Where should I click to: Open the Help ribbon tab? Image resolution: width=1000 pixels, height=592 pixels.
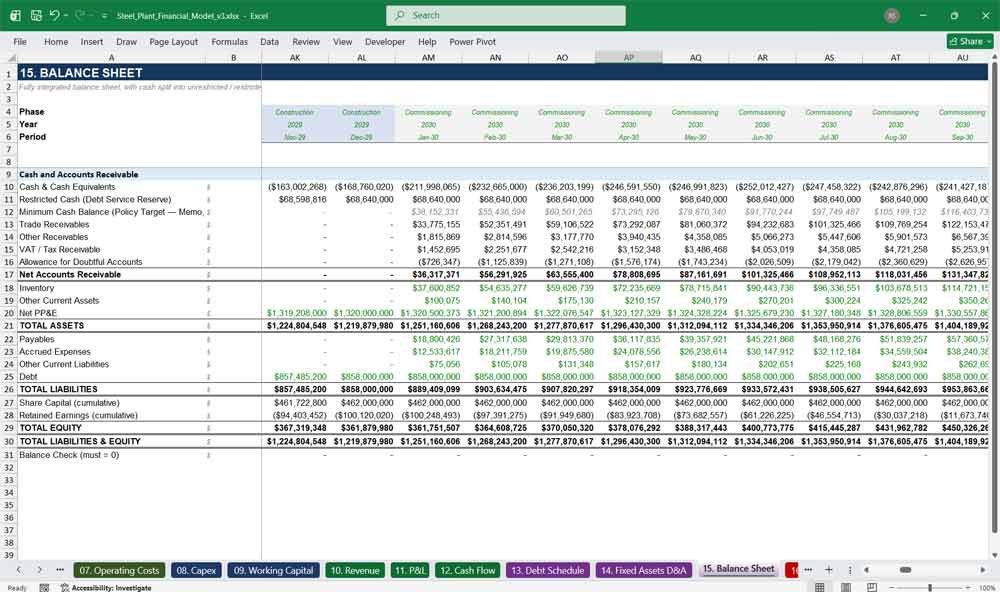click(427, 41)
